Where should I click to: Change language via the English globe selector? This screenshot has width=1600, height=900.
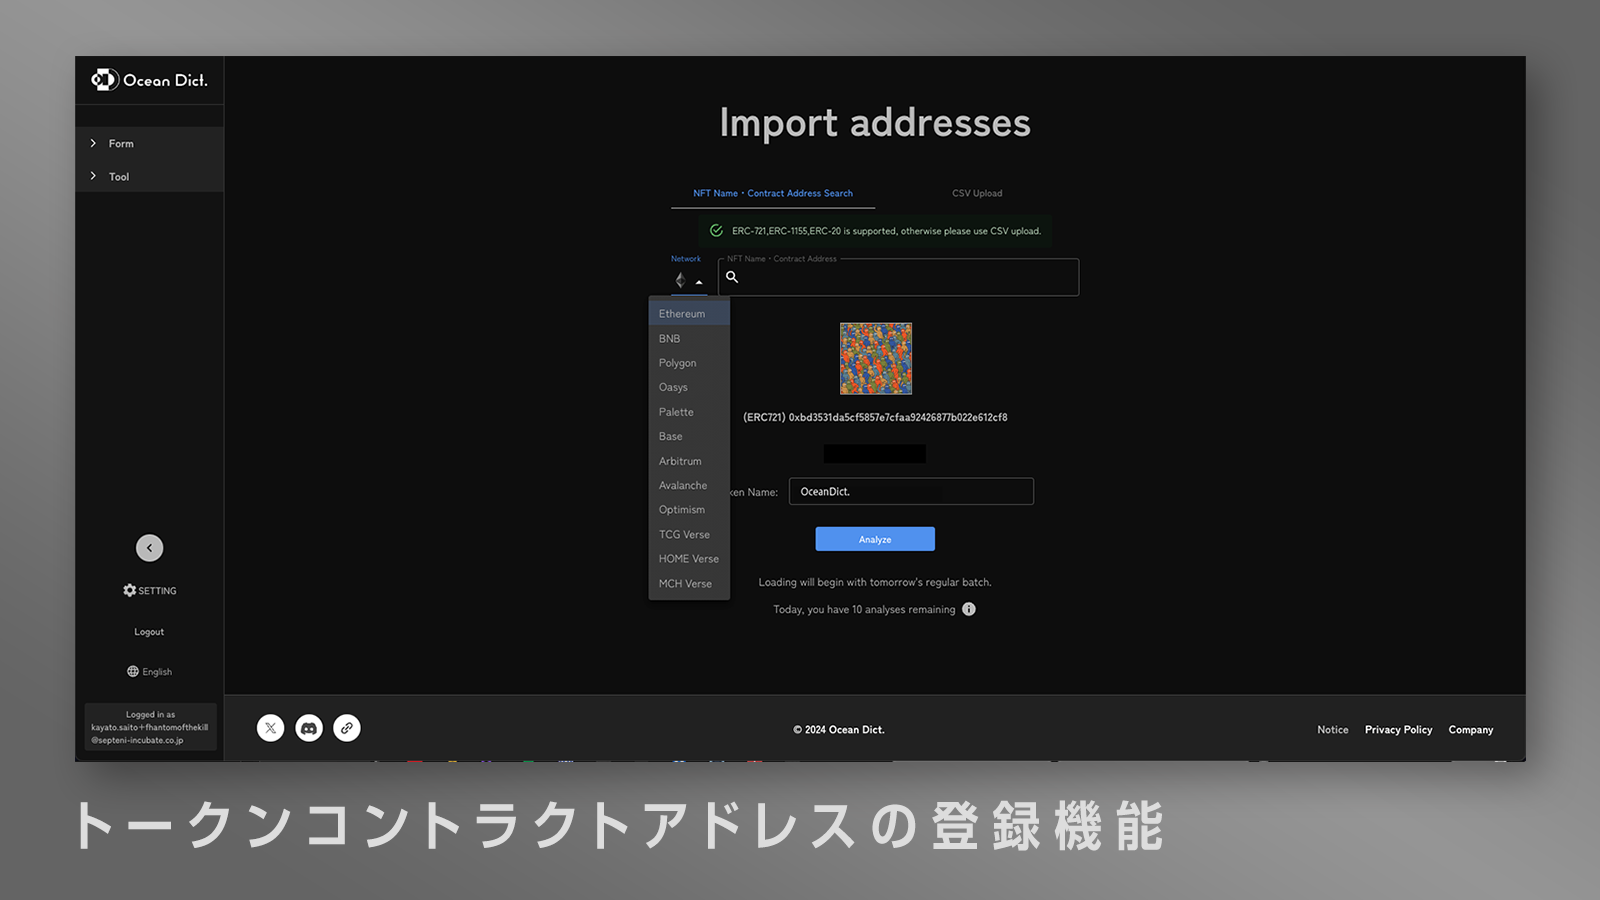pyautogui.click(x=149, y=672)
